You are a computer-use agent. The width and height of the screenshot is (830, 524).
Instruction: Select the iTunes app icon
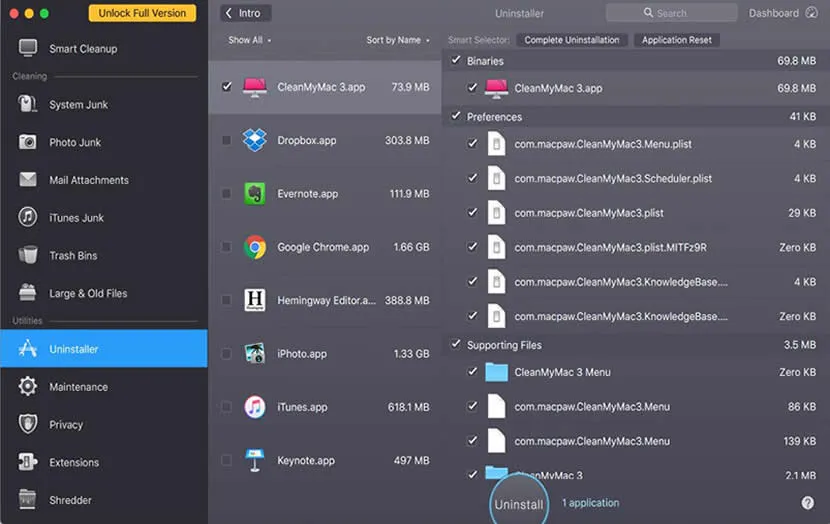point(255,407)
